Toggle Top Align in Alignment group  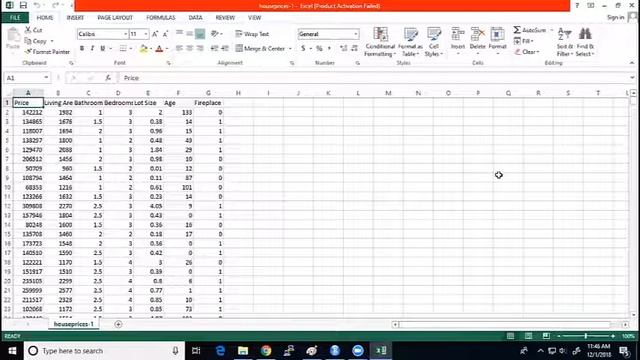[x=179, y=34]
